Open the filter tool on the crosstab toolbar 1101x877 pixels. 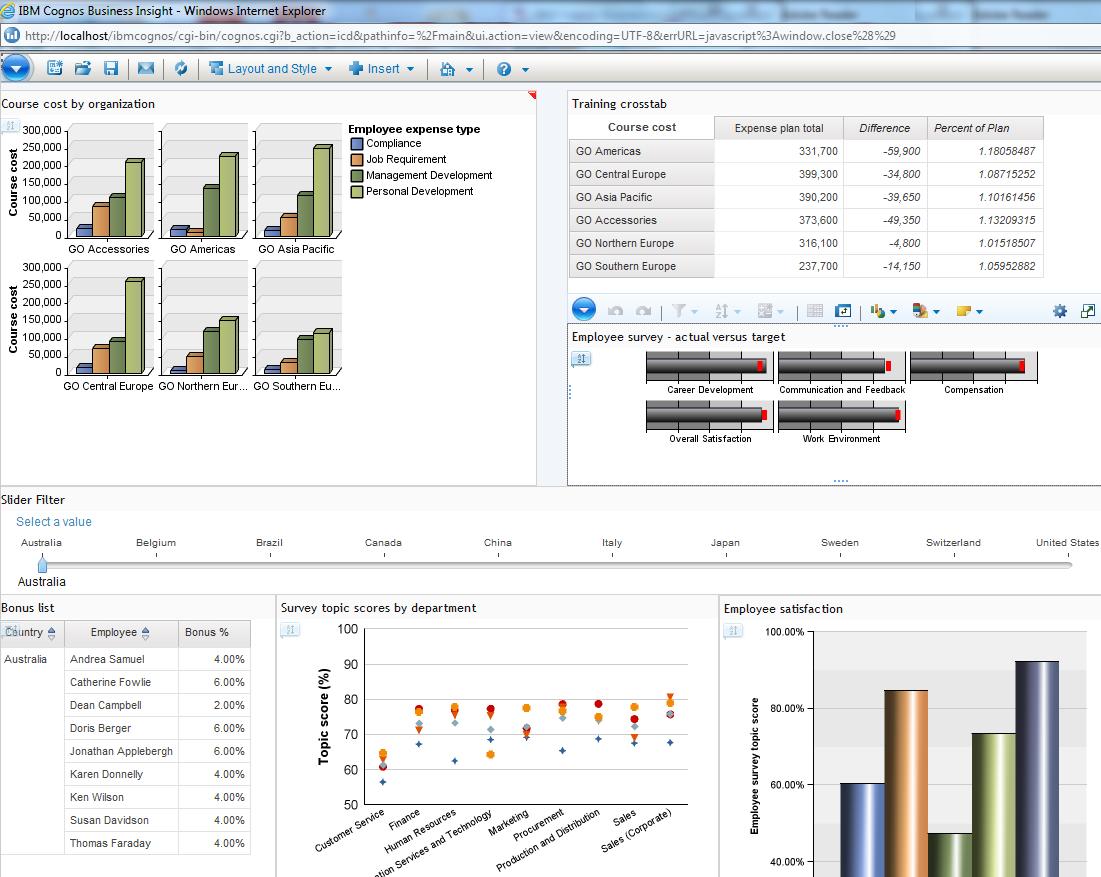coord(681,311)
